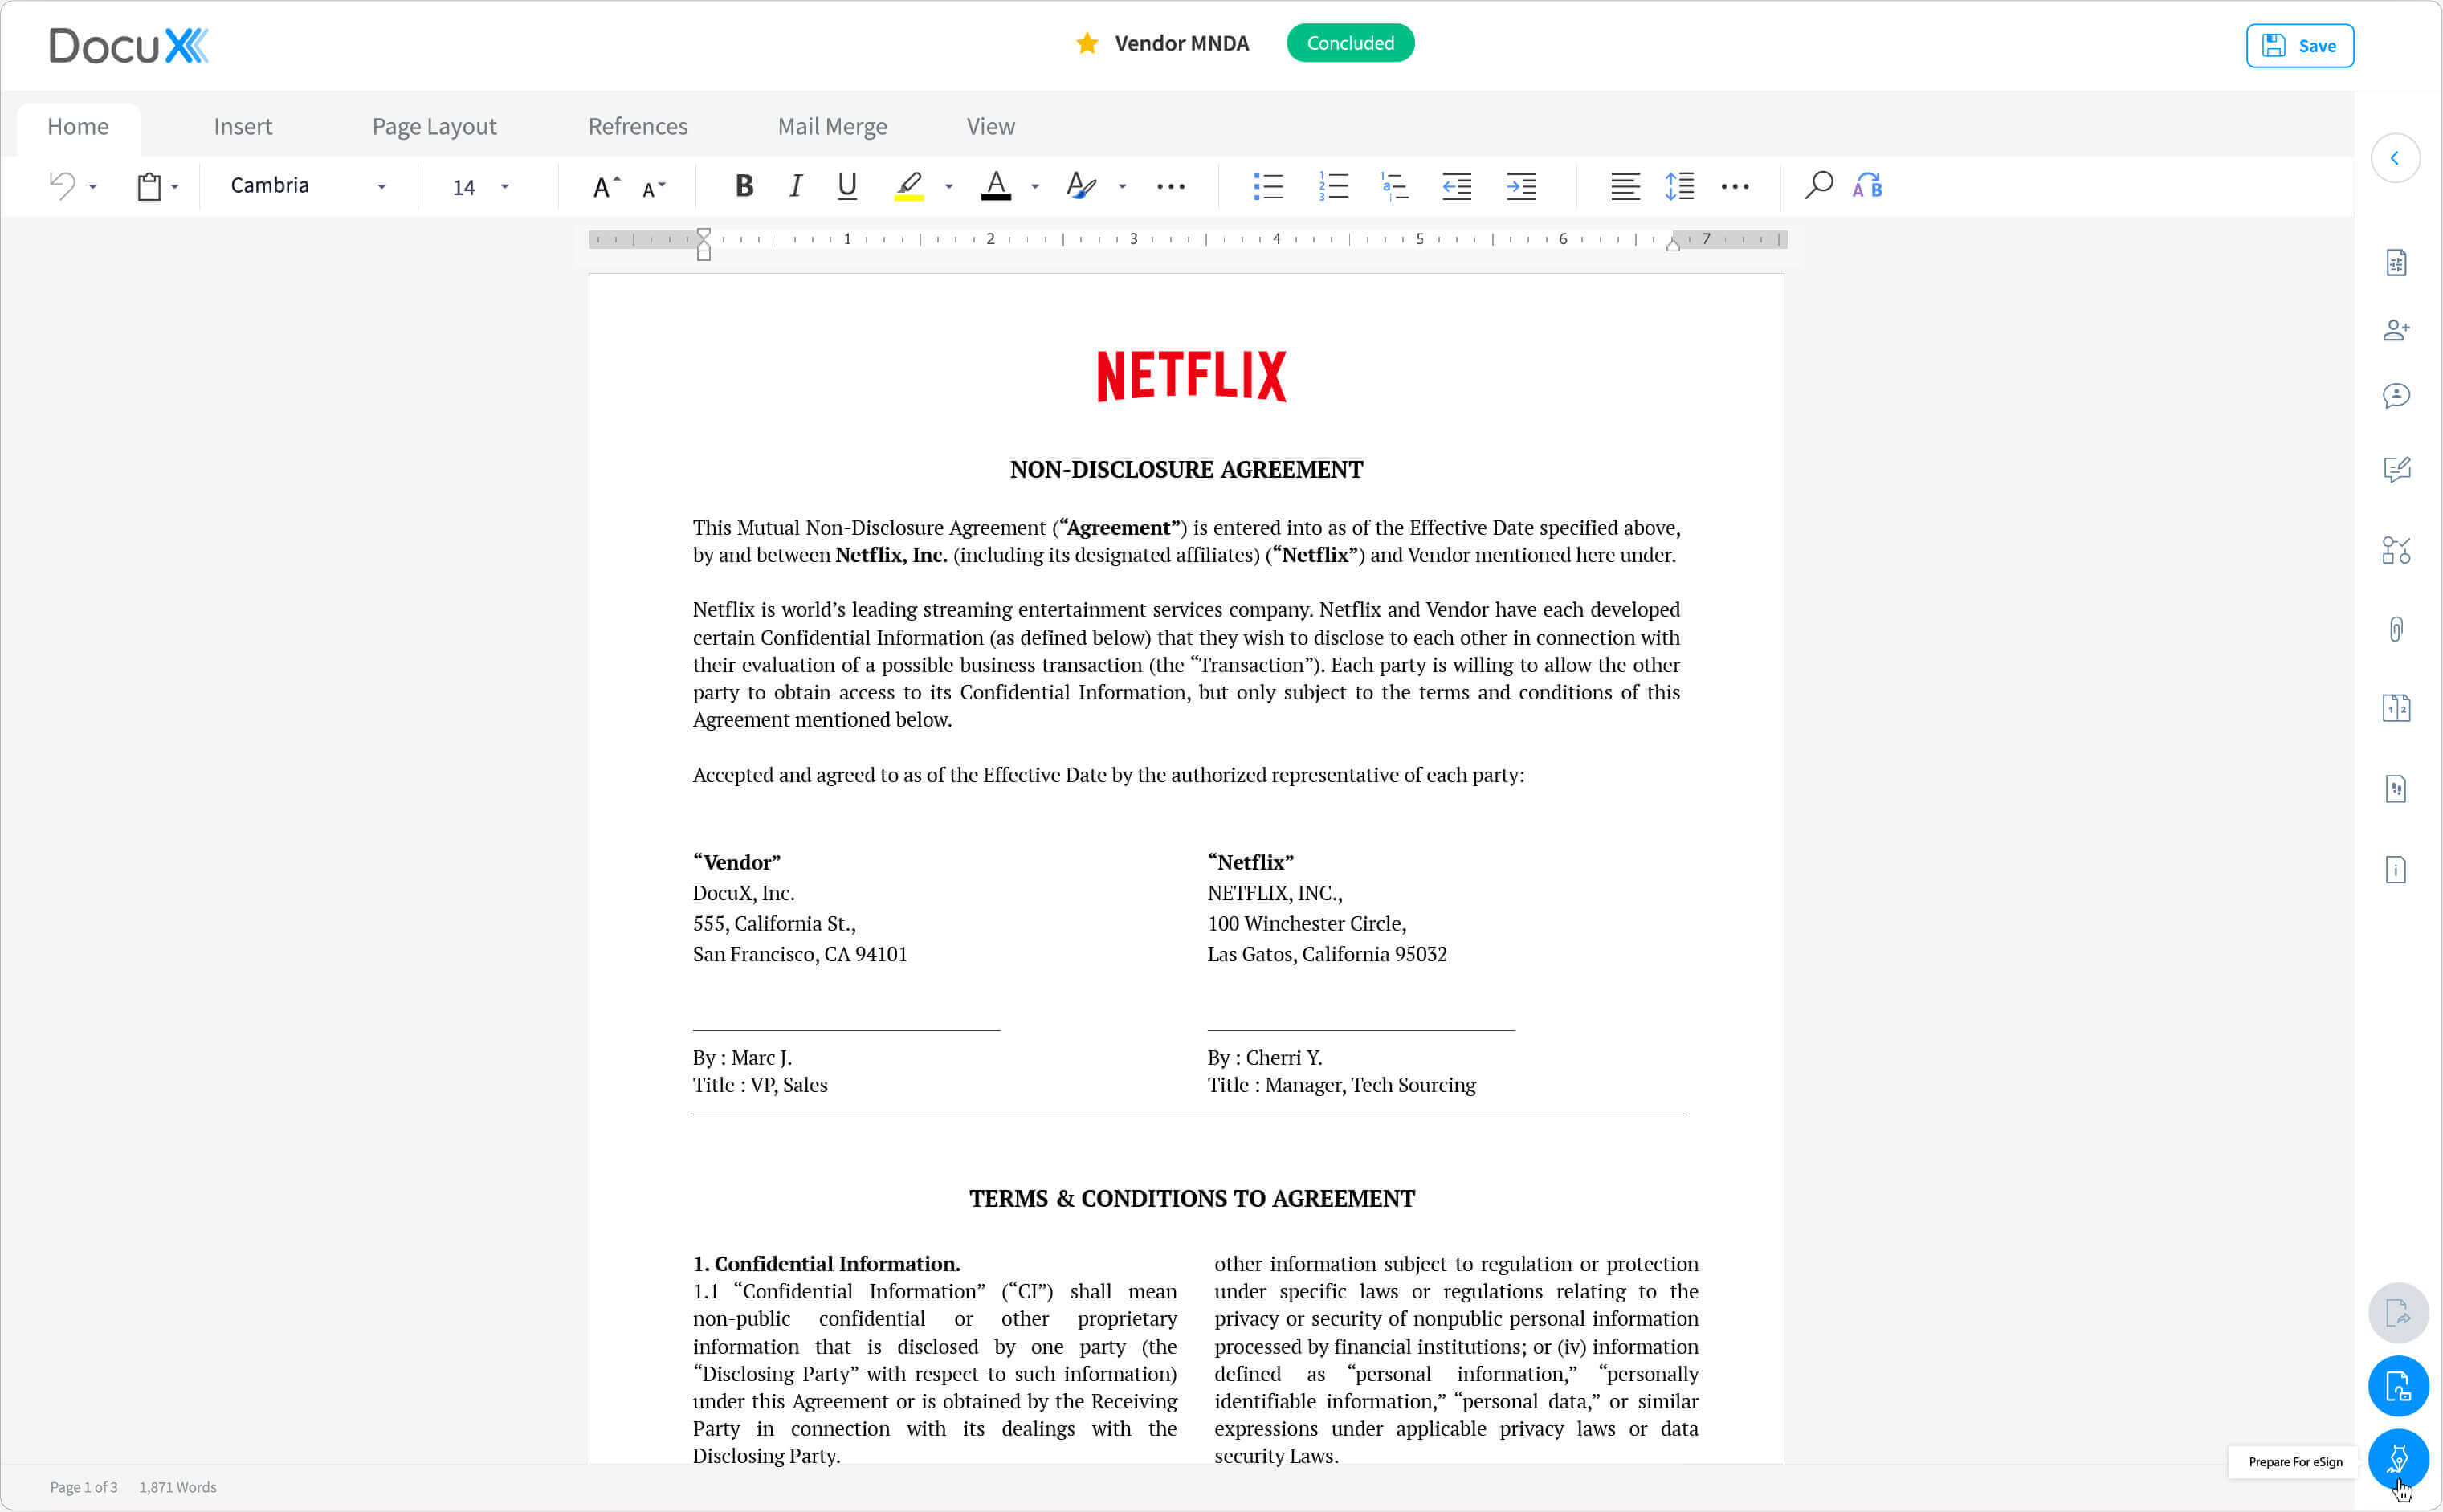
Task: Open the comments chat bubble icon
Action: (2396, 396)
